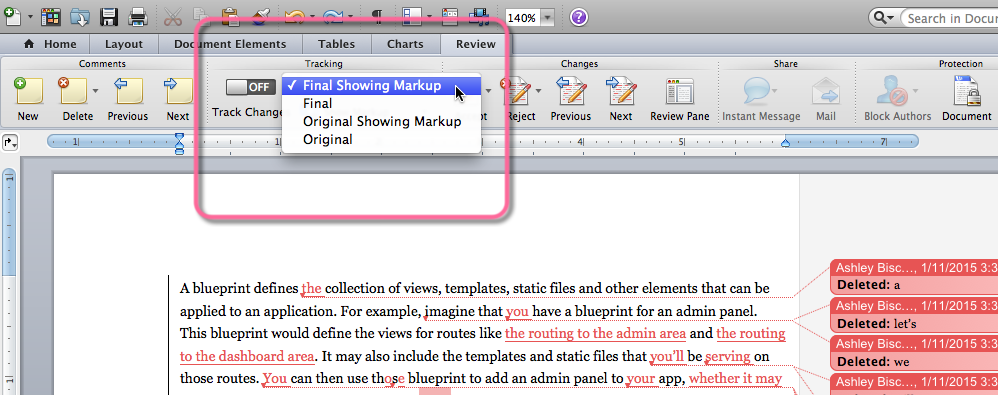Choose Original in markup menu
Image resolution: width=998 pixels, height=395 pixels.
(381, 139)
